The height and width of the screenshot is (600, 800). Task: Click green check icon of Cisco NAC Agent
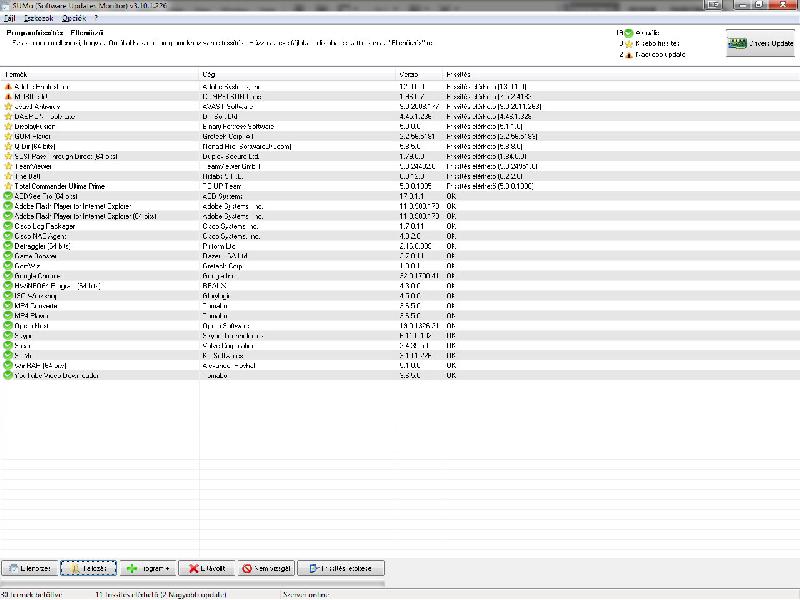pyautogui.click(x=8, y=236)
